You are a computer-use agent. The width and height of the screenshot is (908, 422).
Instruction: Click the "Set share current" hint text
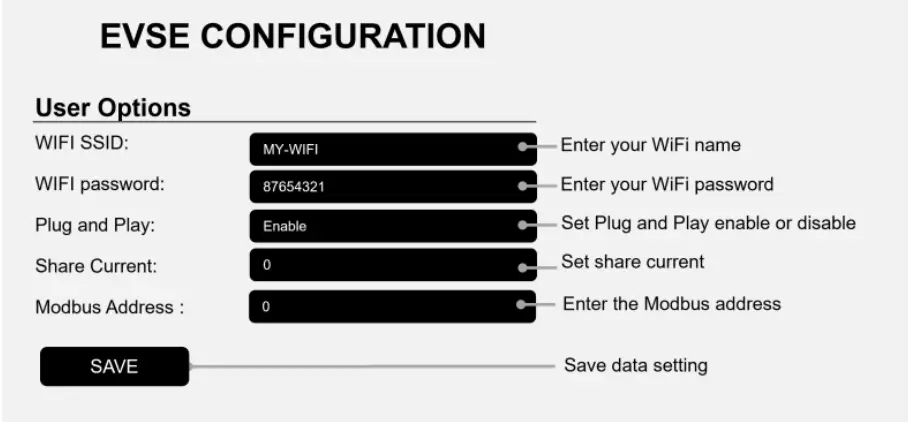[632, 262]
